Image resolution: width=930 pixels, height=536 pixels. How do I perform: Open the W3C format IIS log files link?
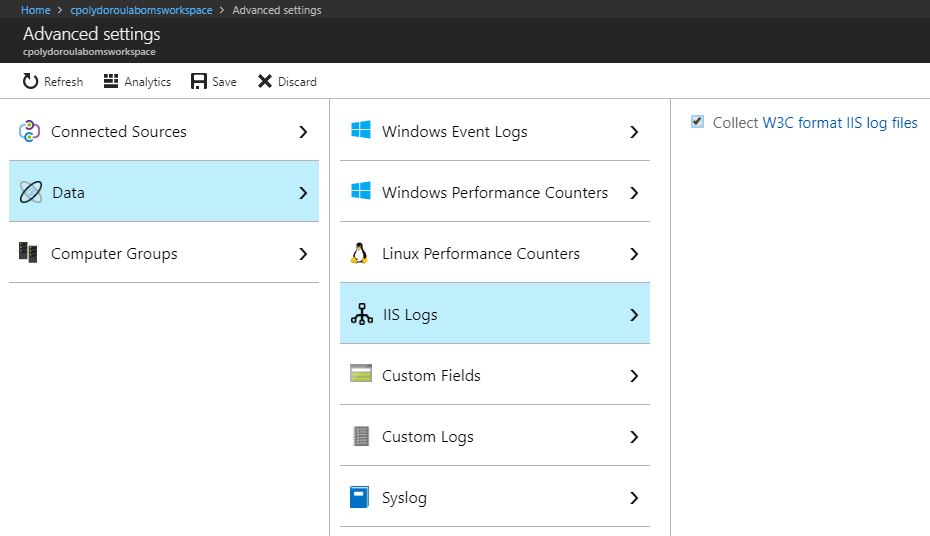coord(840,123)
